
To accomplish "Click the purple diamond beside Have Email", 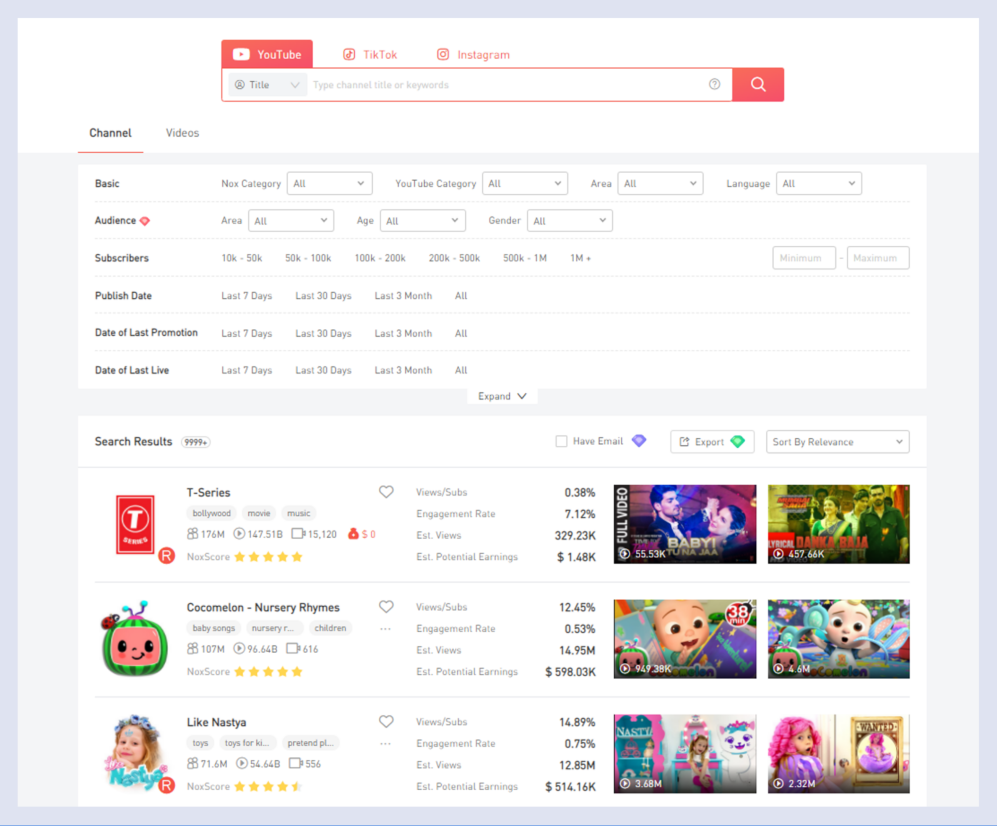I will coord(639,441).
